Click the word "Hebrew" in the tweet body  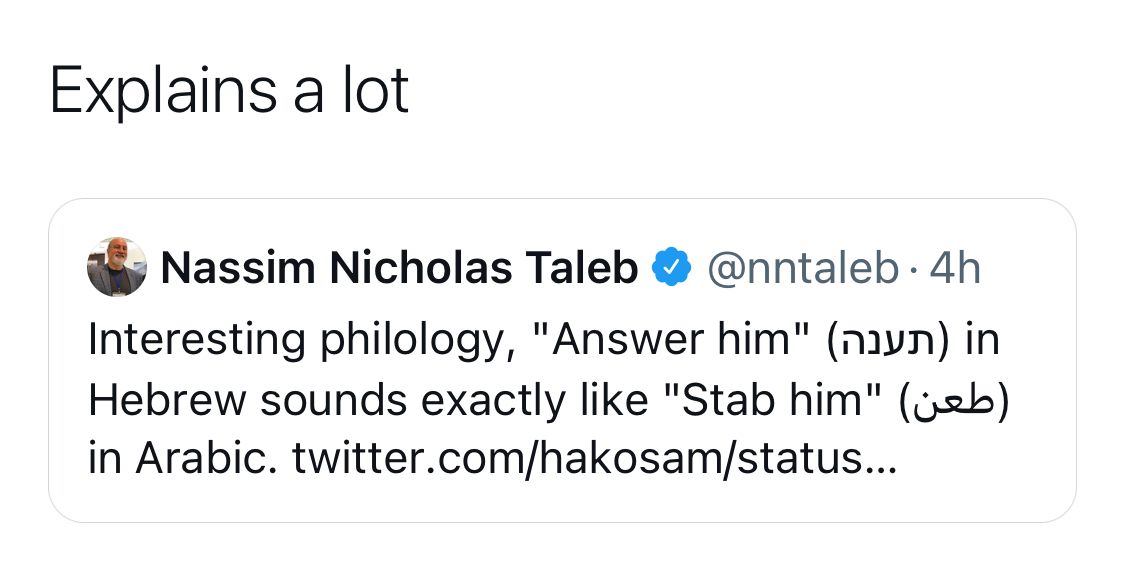point(166,400)
